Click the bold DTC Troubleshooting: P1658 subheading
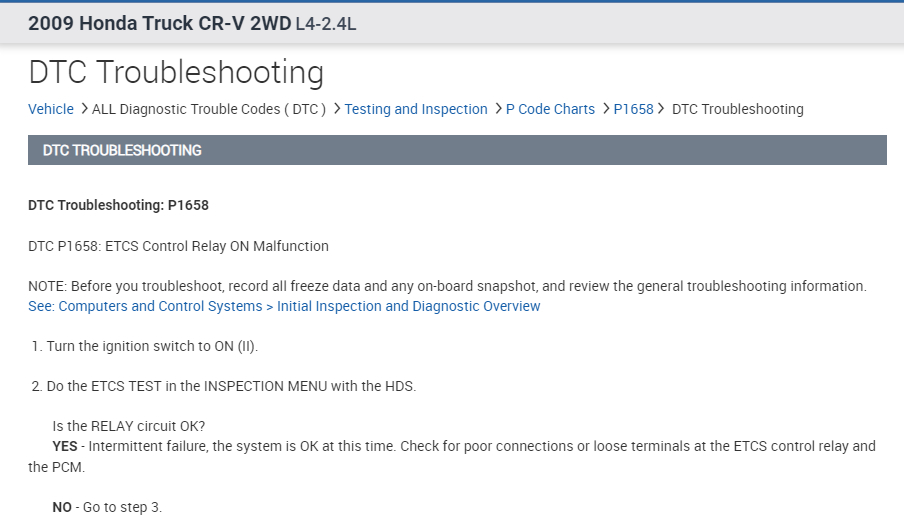This screenshot has height=528, width=904. (118, 205)
